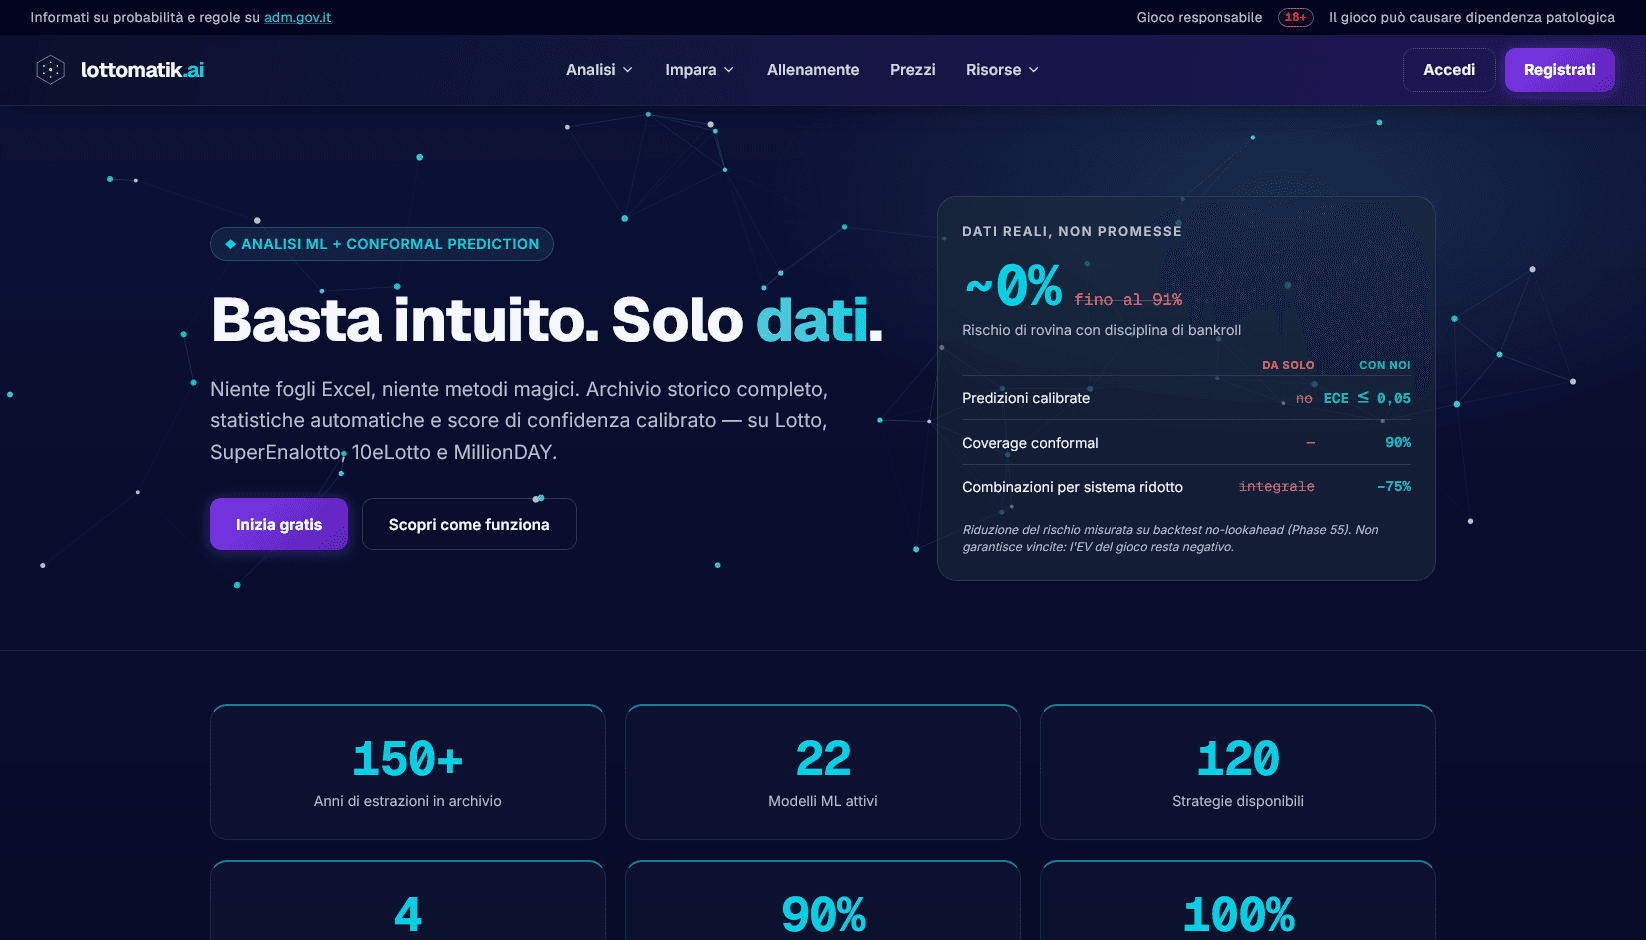Viewport: 1646px width, 940px height.
Task: Click the Accedi login button
Action: [x=1449, y=70]
